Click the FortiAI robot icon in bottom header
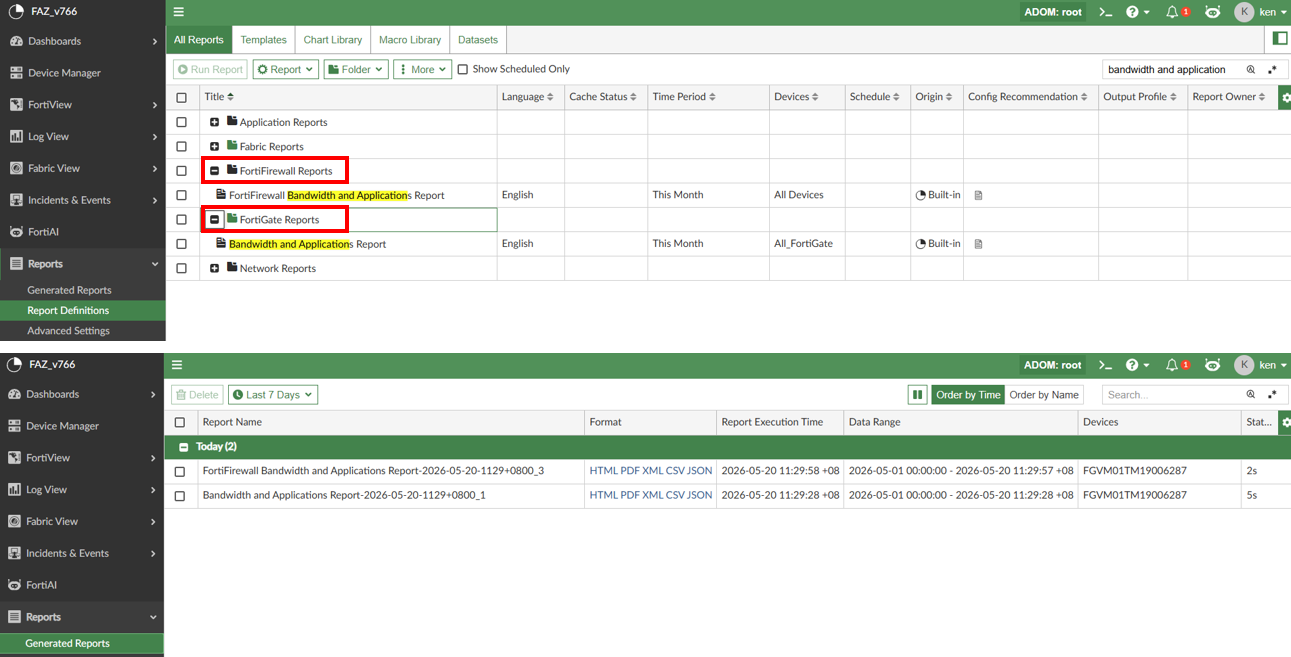 1212,365
